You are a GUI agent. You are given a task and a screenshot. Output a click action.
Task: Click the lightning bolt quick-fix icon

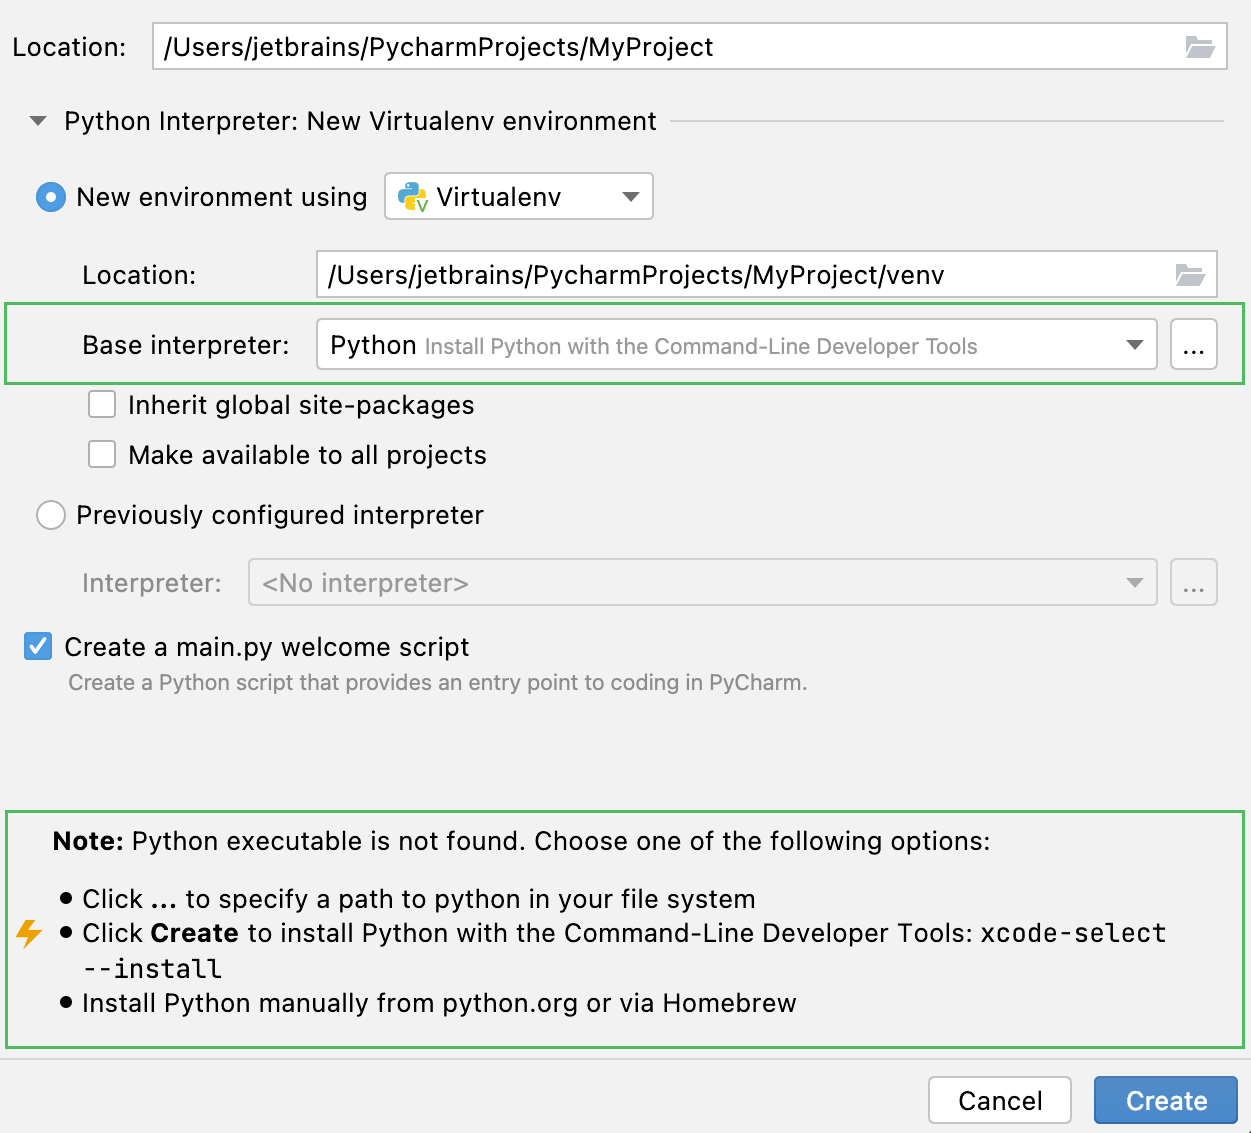coord(28,934)
